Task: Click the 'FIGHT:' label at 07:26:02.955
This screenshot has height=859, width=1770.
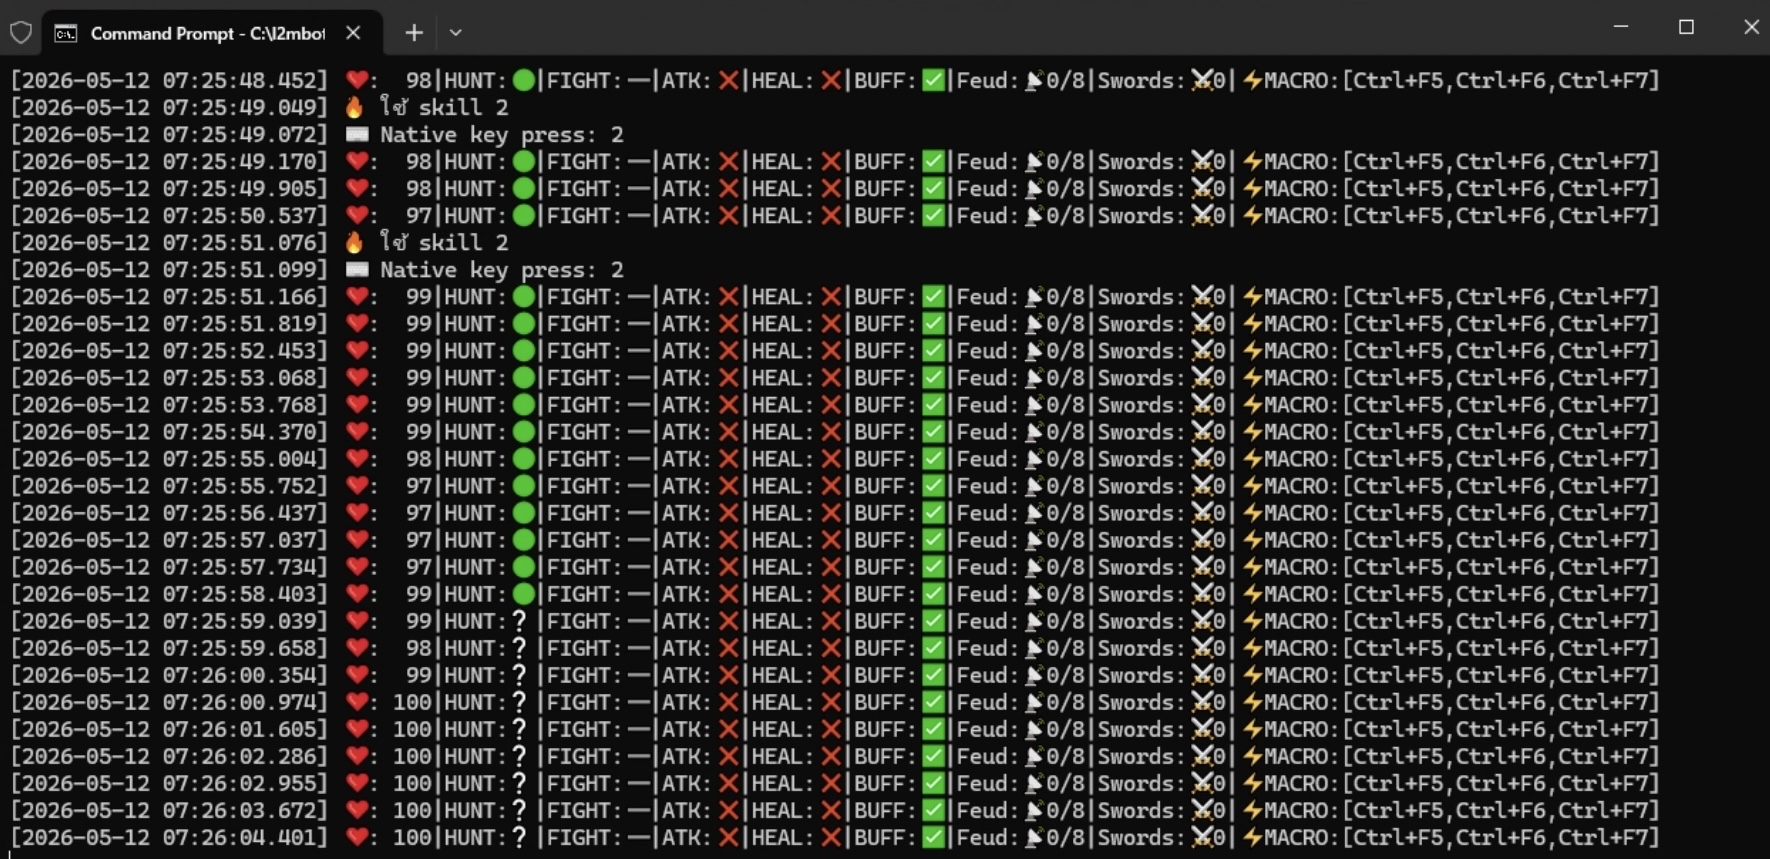Action: pyautogui.click(x=585, y=784)
